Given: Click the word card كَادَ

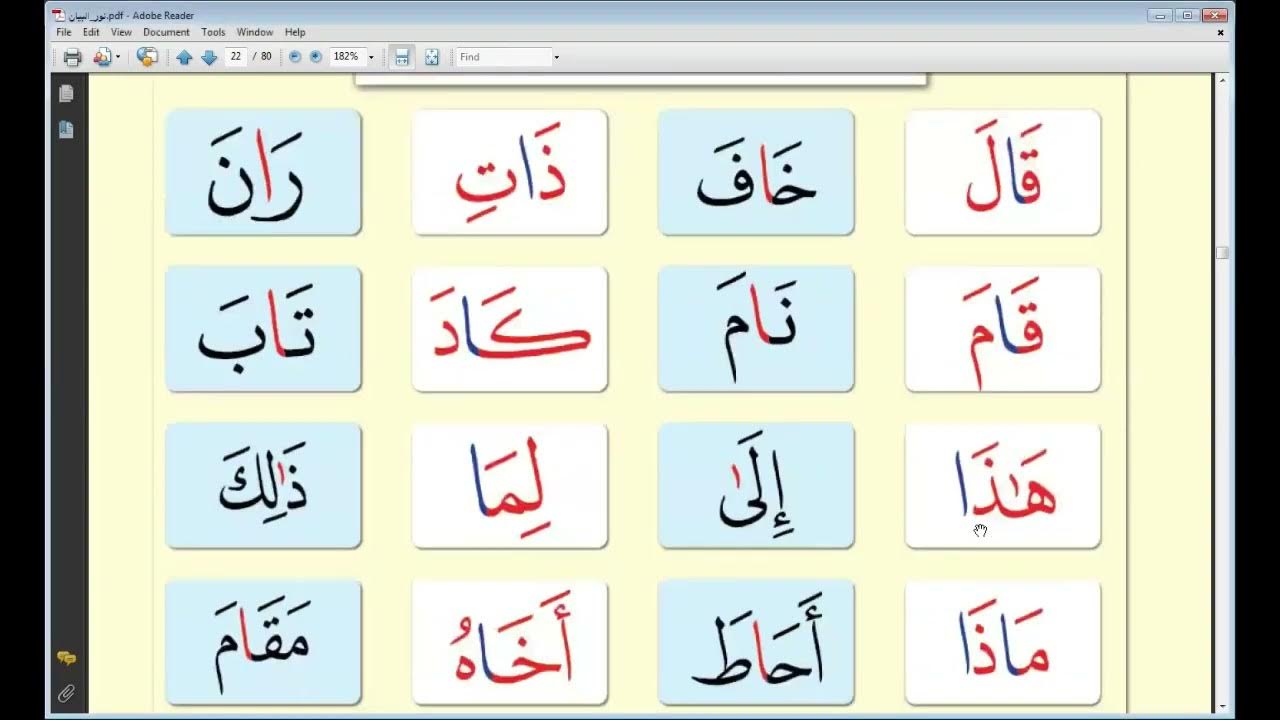Looking at the screenshot, I should click(510, 329).
